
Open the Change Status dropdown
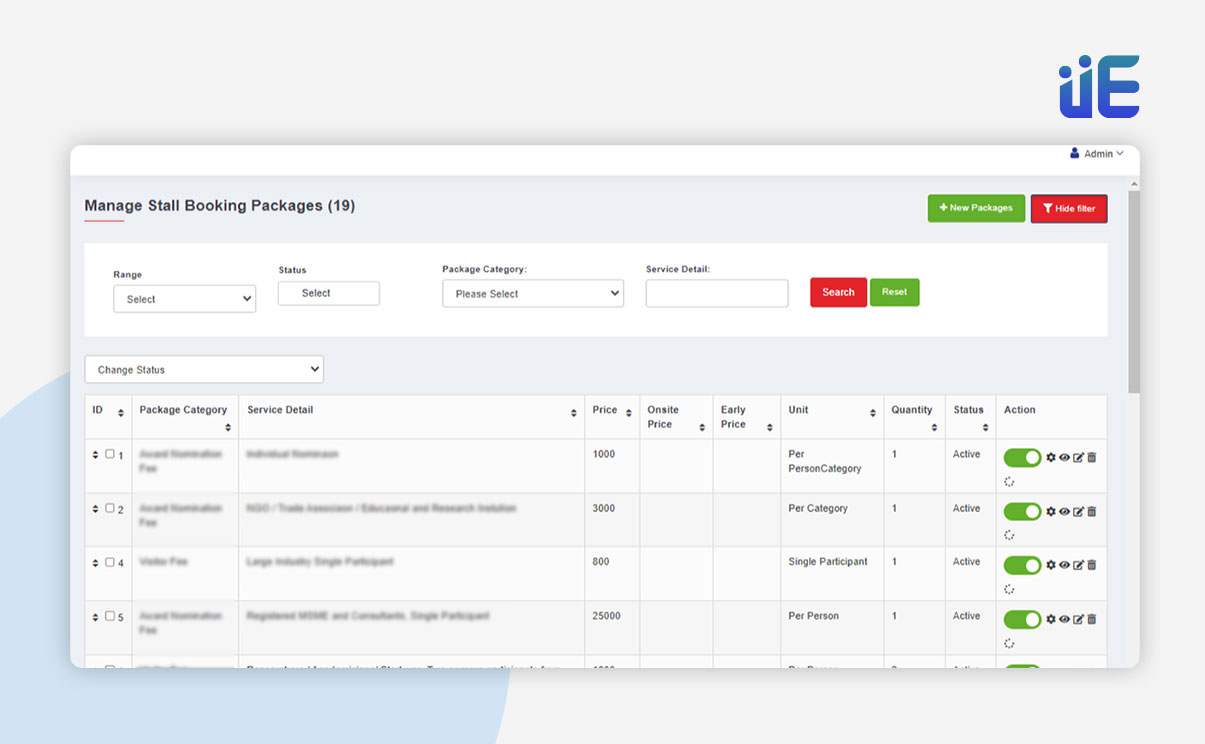pyautogui.click(x=204, y=369)
